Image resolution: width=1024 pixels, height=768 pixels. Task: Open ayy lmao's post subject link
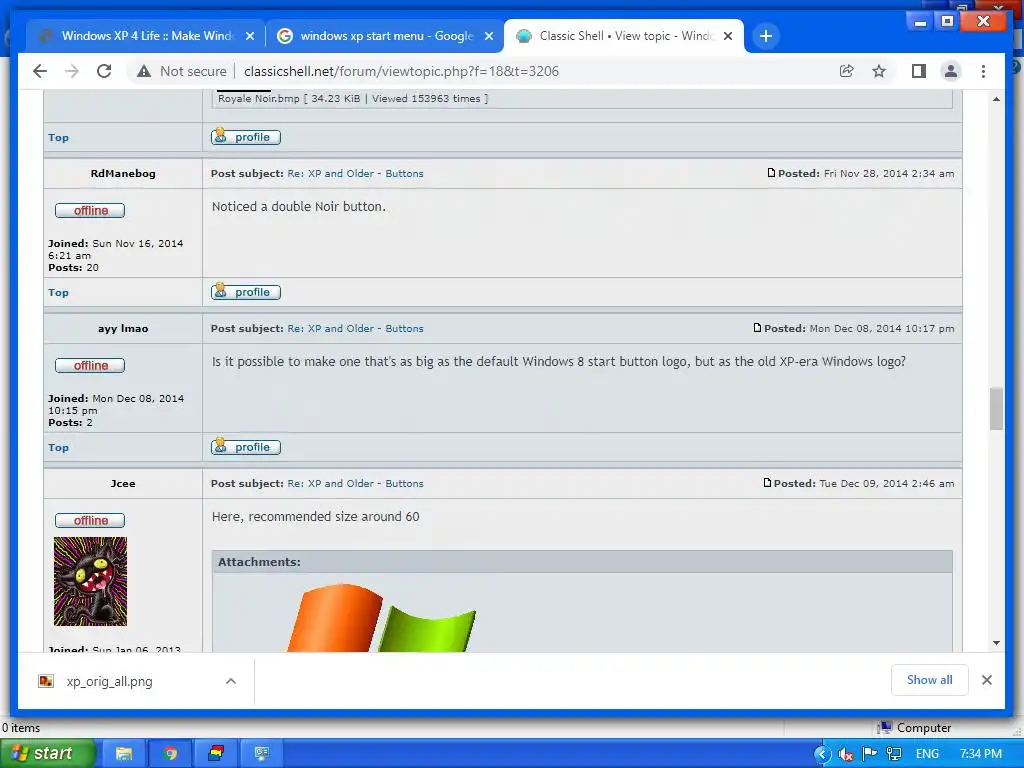pos(355,328)
